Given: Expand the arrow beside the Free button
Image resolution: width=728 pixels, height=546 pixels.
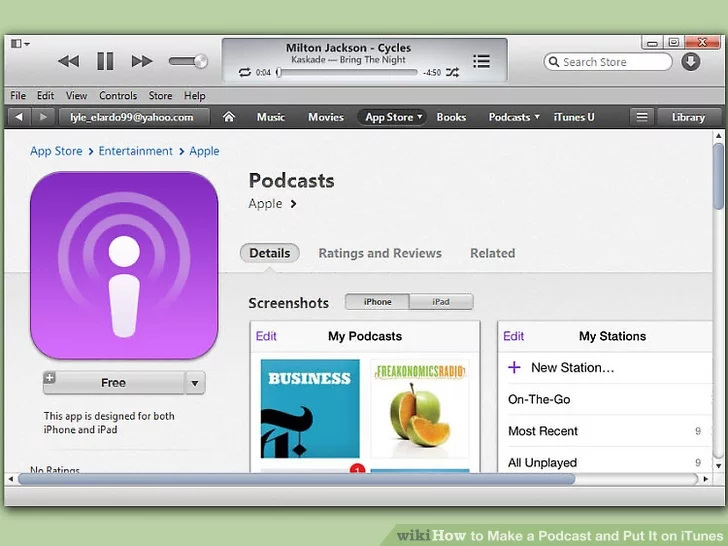Looking at the screenshot, I should 195,383.
